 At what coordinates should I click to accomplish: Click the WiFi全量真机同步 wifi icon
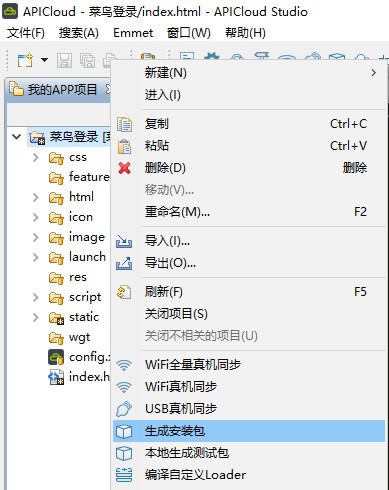(124, 365)
